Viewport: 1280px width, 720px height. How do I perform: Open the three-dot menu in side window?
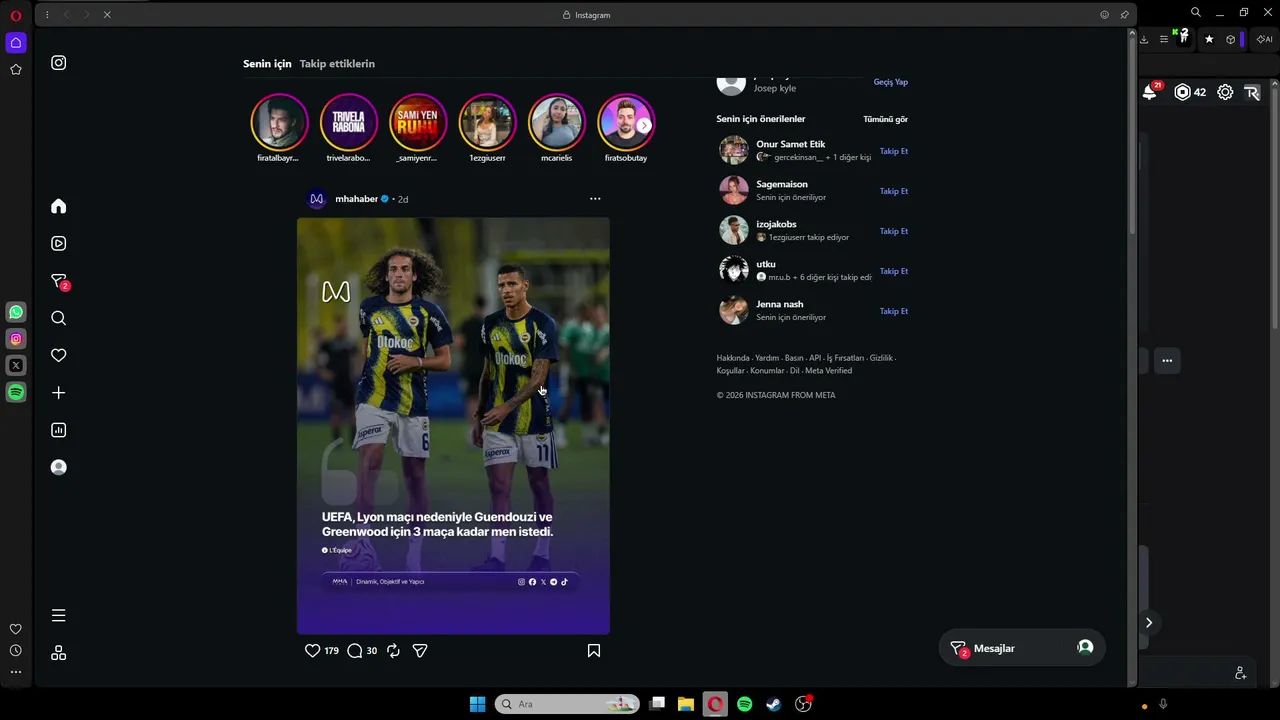click(1167, 360)
